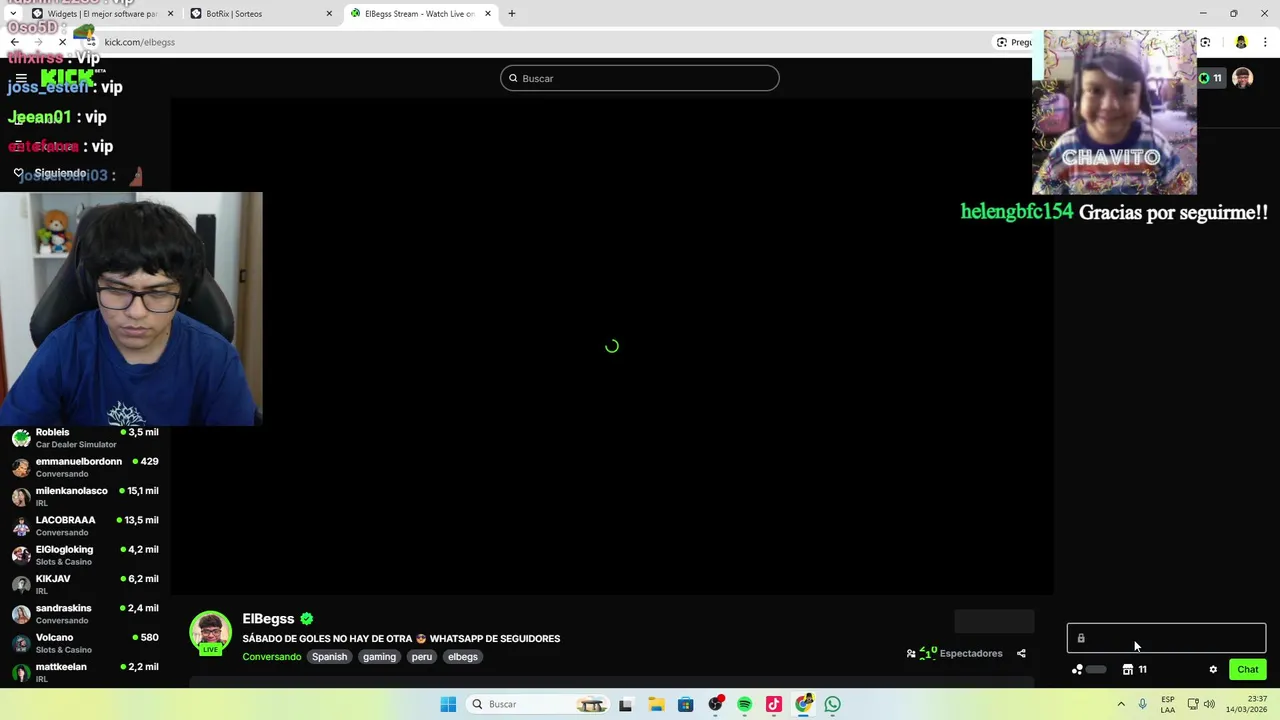Viewport: 1280px width, 720px height.
Task: Click the verified badge next to ElBegss
Action: (307, 619)
